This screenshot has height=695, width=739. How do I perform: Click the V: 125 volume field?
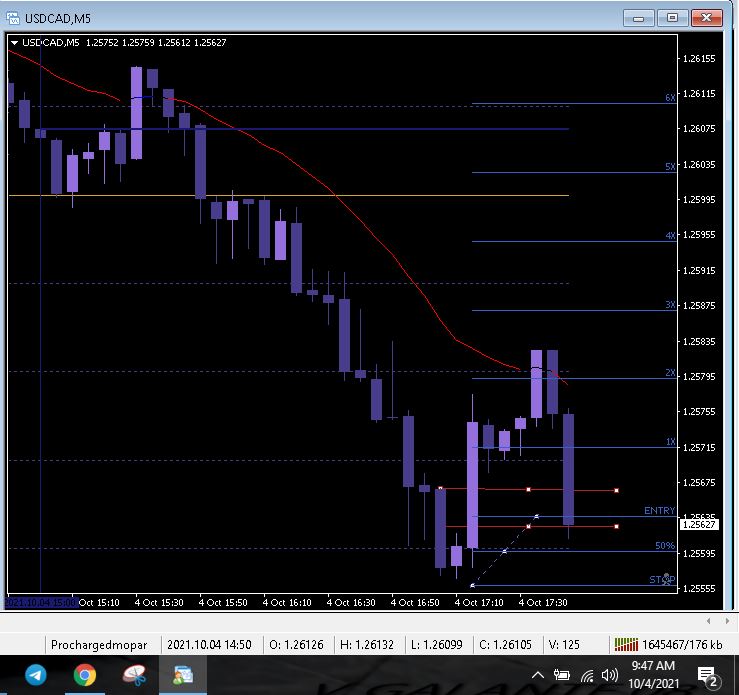[564, 645]
